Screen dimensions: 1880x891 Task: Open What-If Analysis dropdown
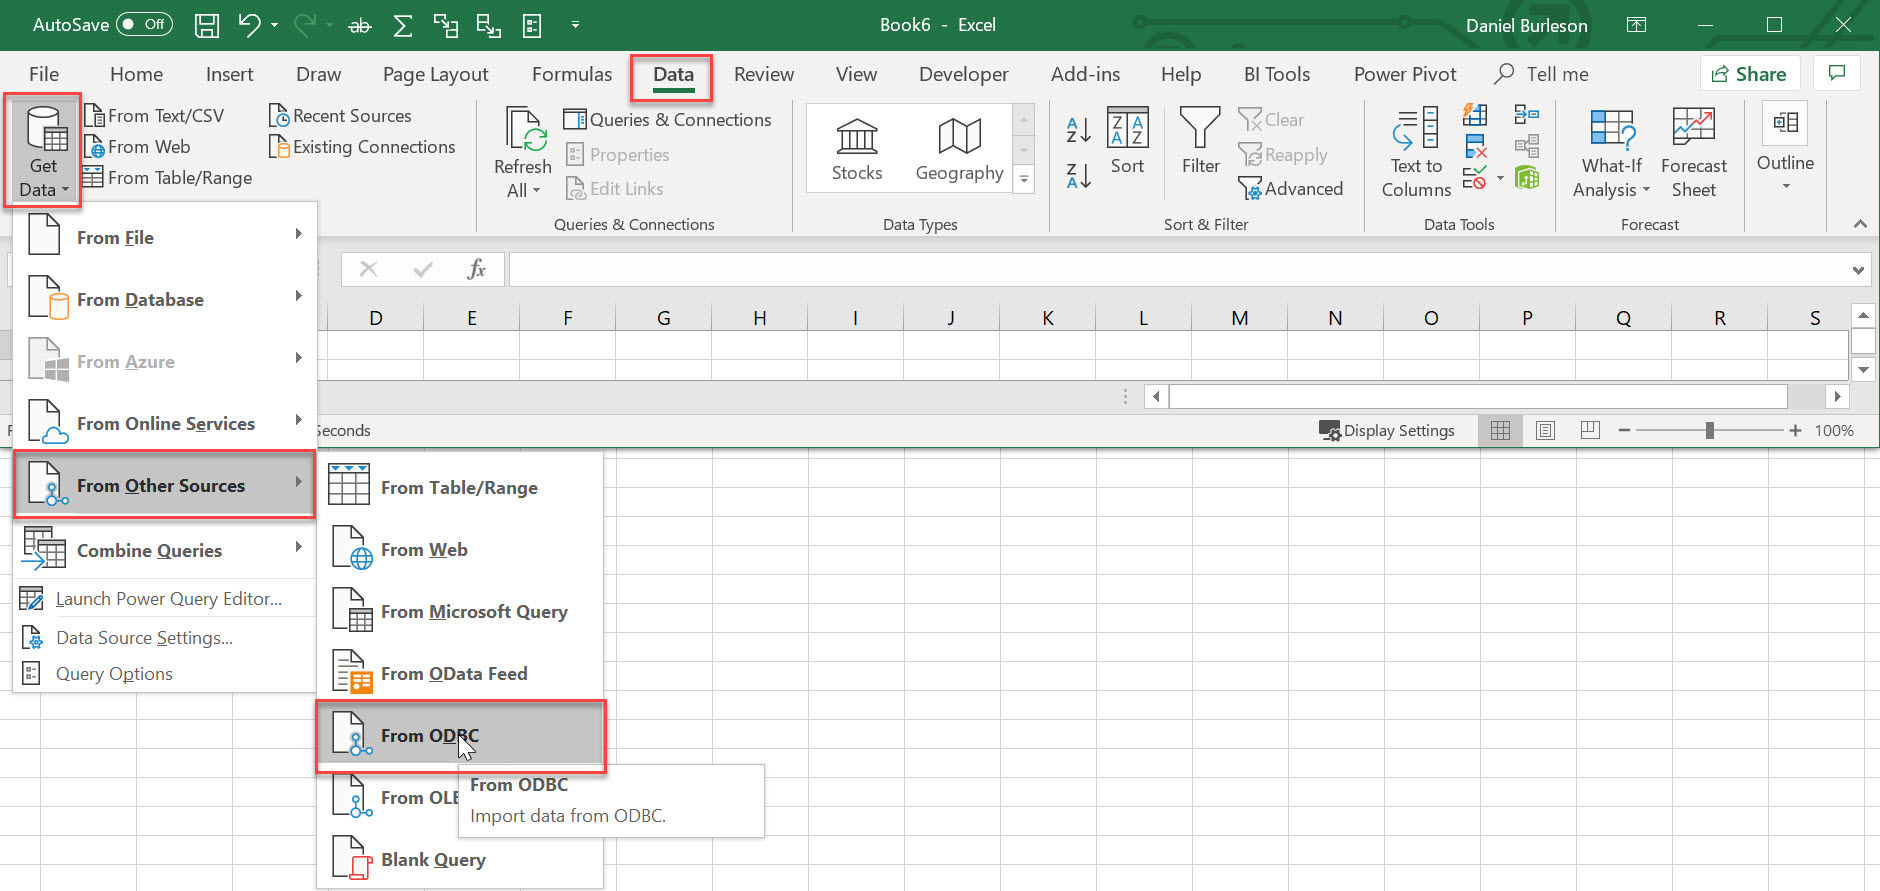[1612, 153]
